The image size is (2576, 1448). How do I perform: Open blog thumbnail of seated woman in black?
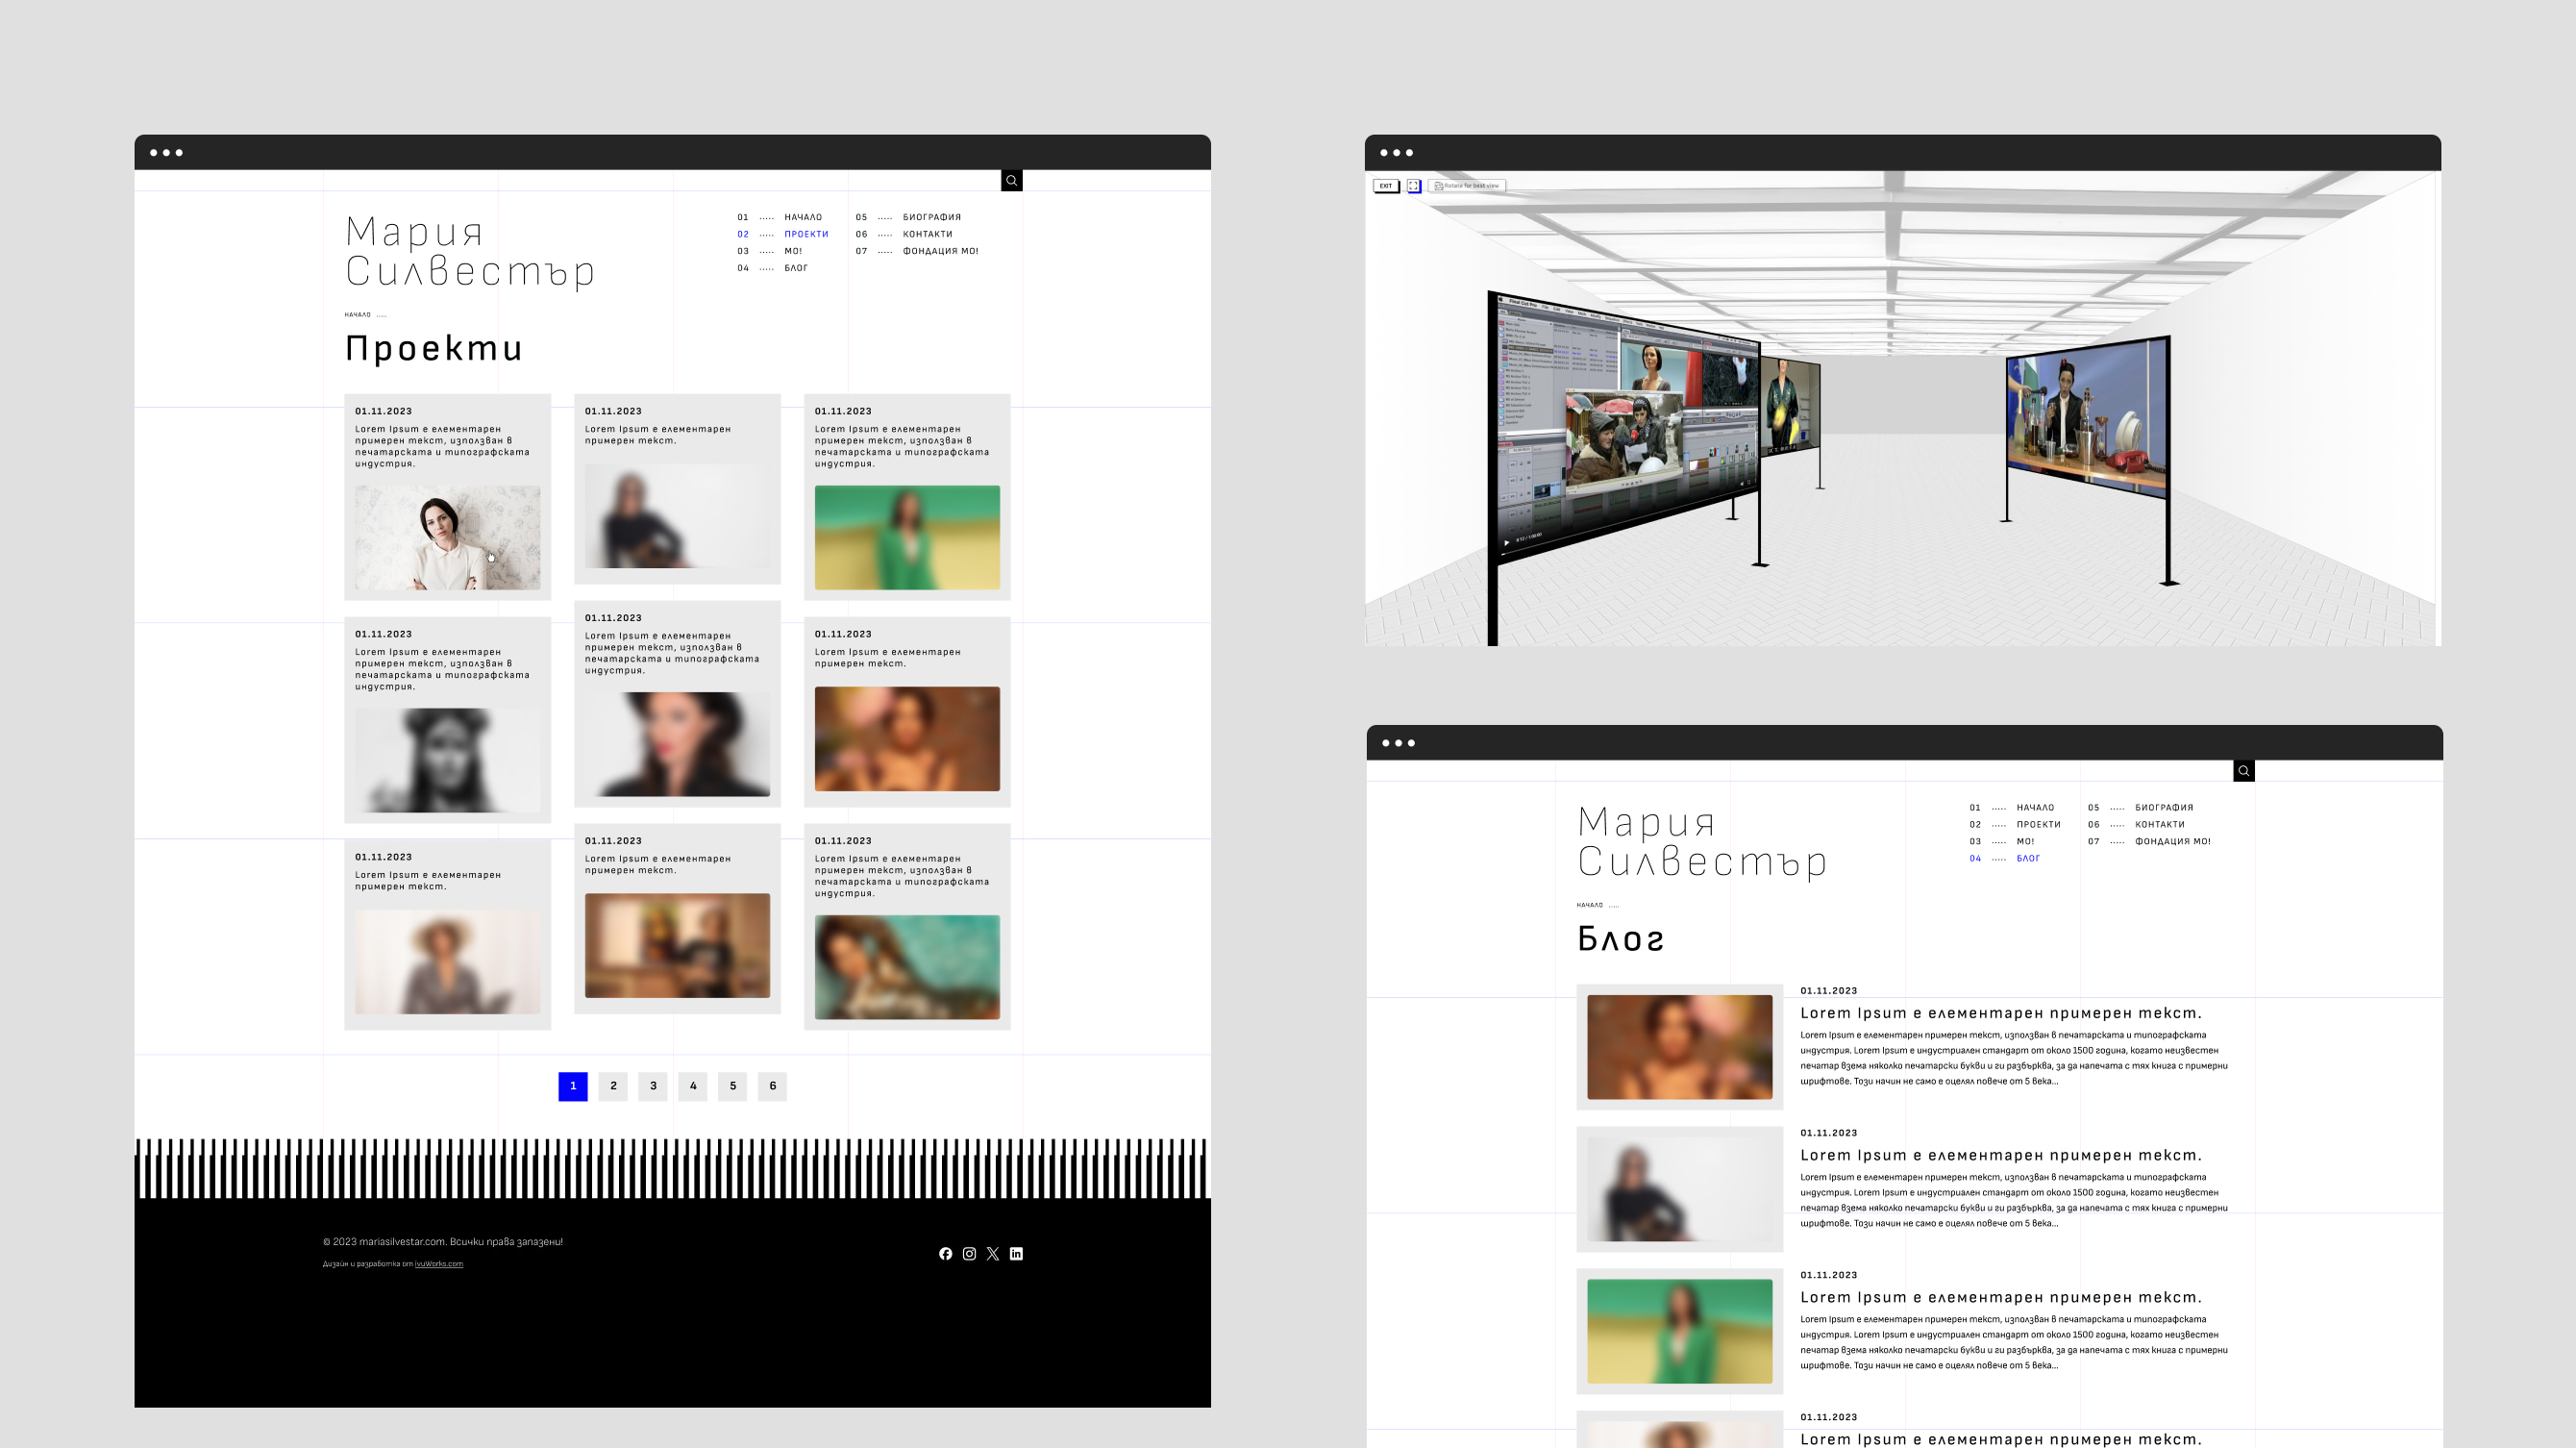click(1680, 1189)
